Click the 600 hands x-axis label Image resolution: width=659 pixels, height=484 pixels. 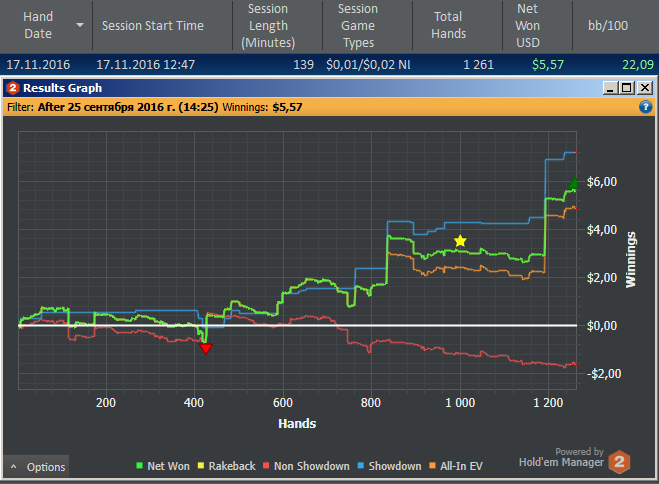point(283,403)
